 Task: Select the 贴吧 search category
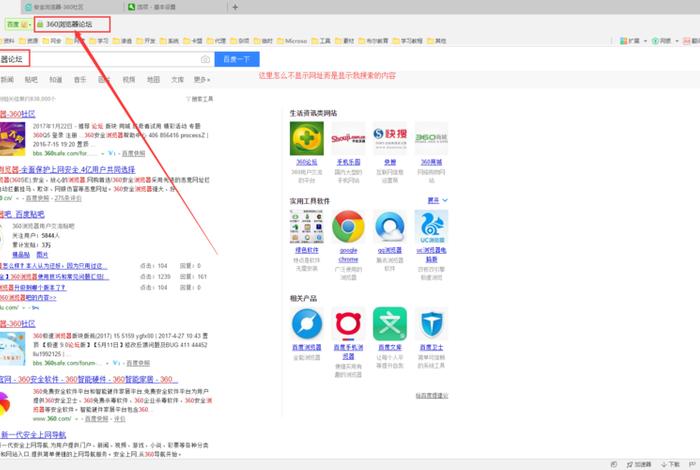point(31,79)
